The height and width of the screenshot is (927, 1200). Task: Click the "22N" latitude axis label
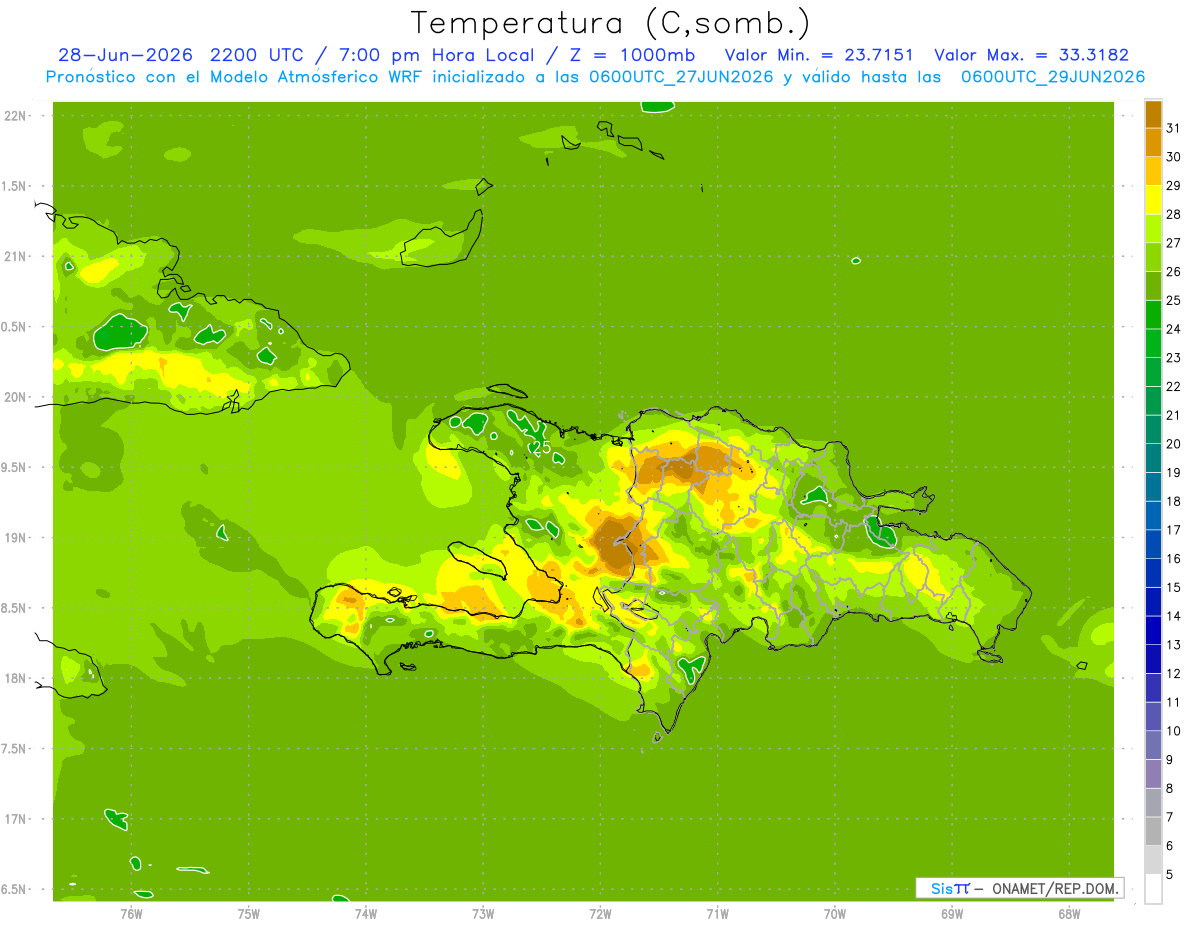tap(15, 116)
